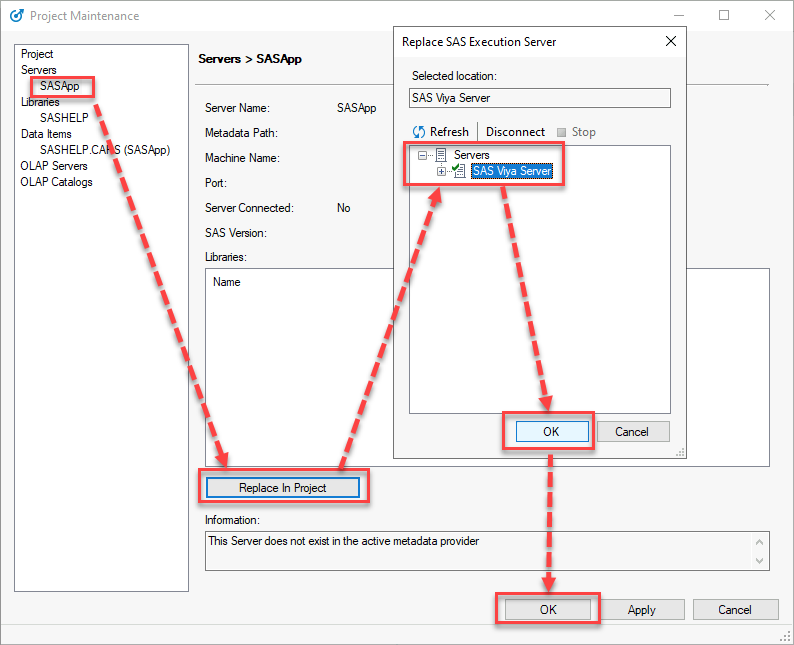Open OLAP Catalogs in the tree

pyautogui.click(x=56, y=182)
